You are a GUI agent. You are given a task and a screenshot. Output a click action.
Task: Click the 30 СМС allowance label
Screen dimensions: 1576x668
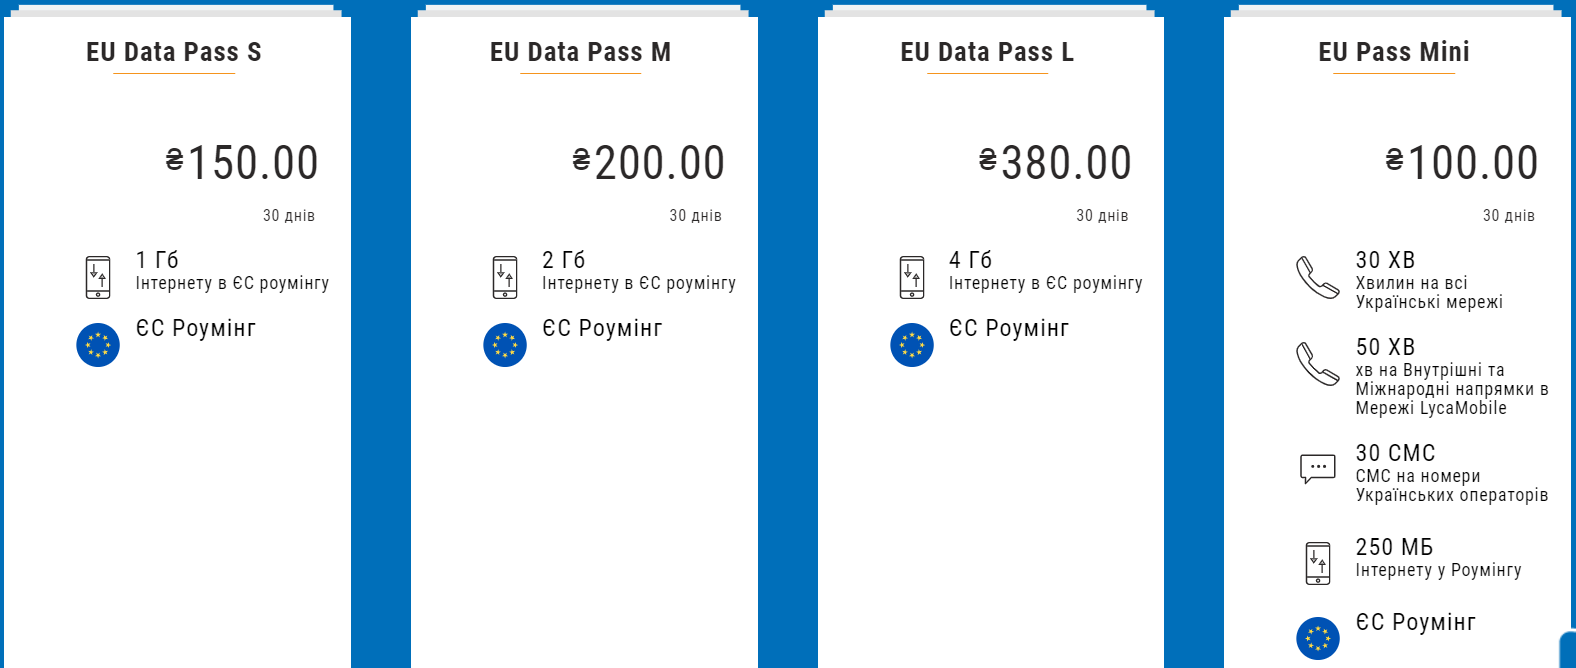pos(1395,453)
